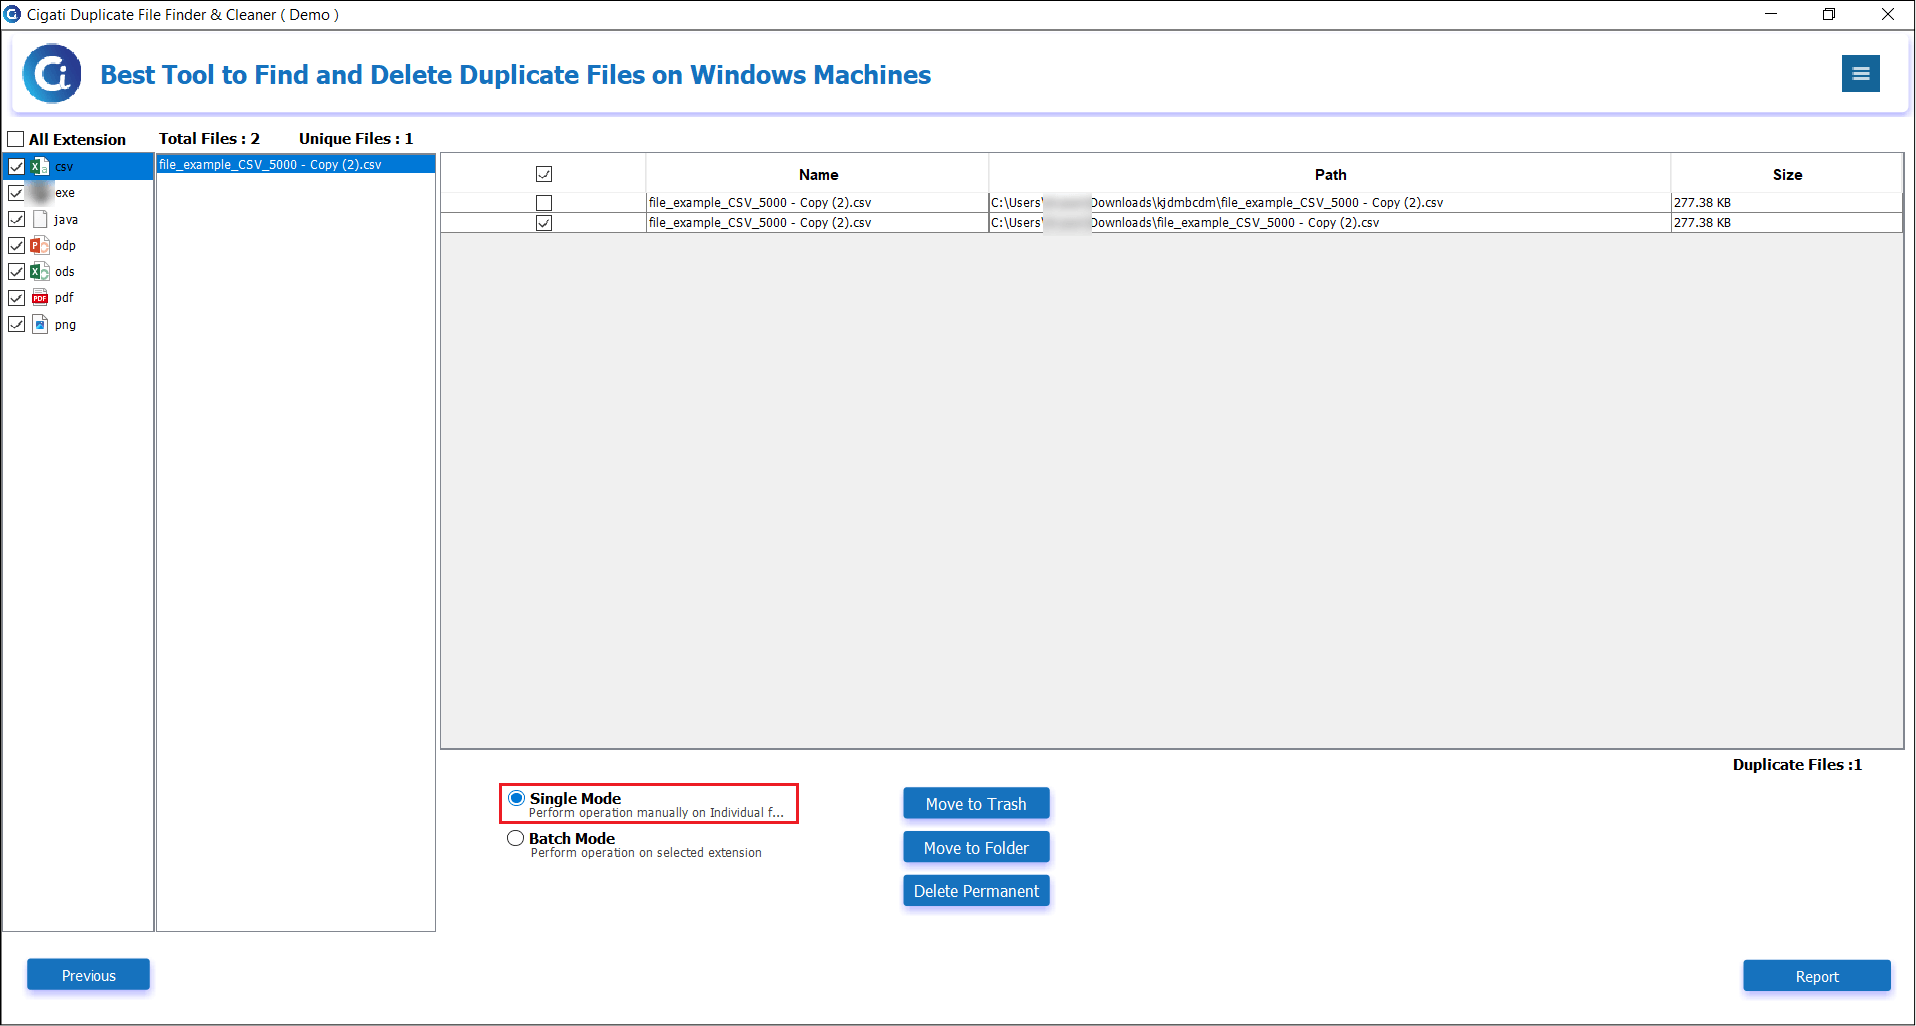The width and height of the screenshot is (1916, 1026).
Task: Sort by the Size column header
Action: point(1787,174)
